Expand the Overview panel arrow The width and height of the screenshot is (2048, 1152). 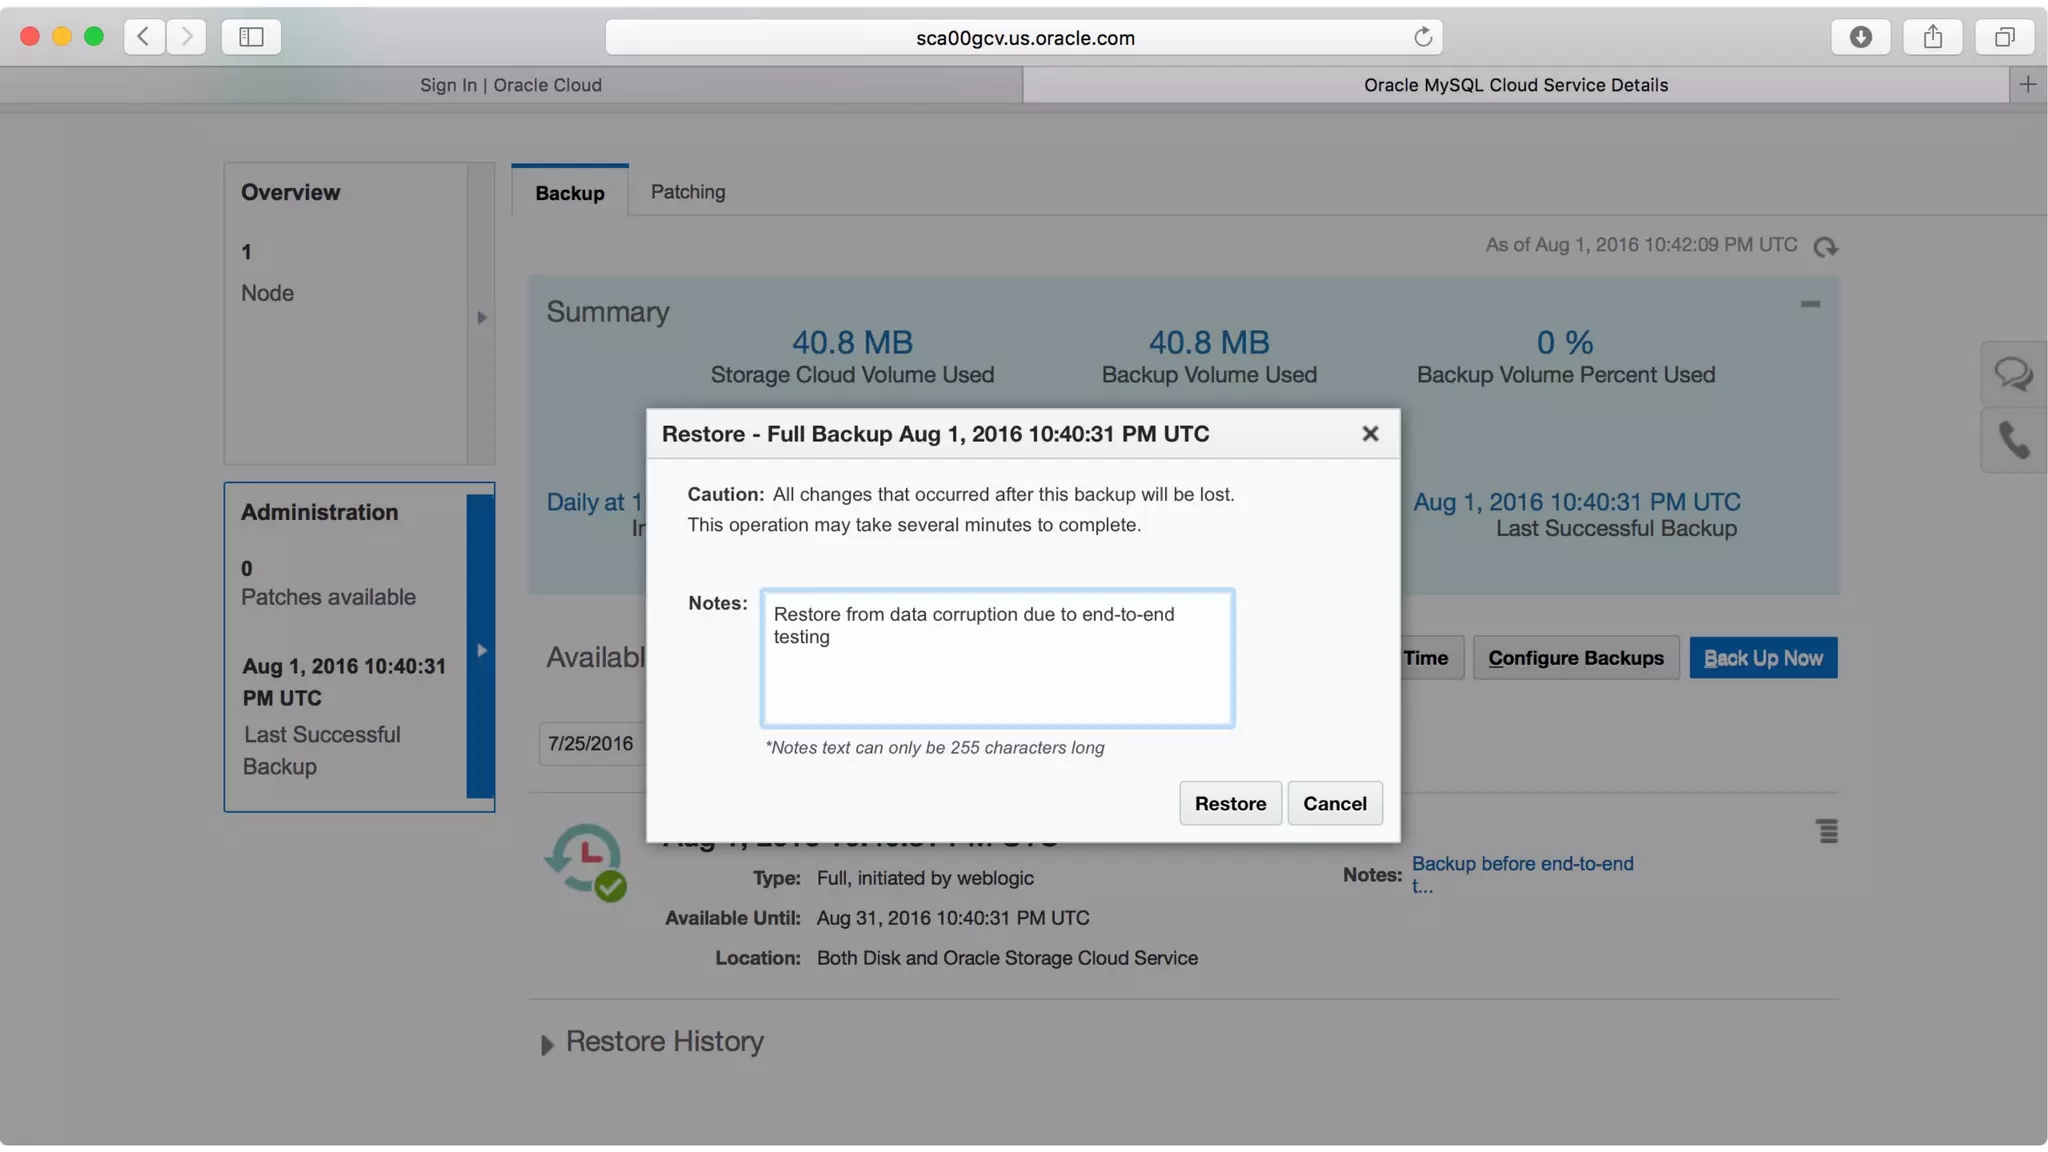pos(481,317)
